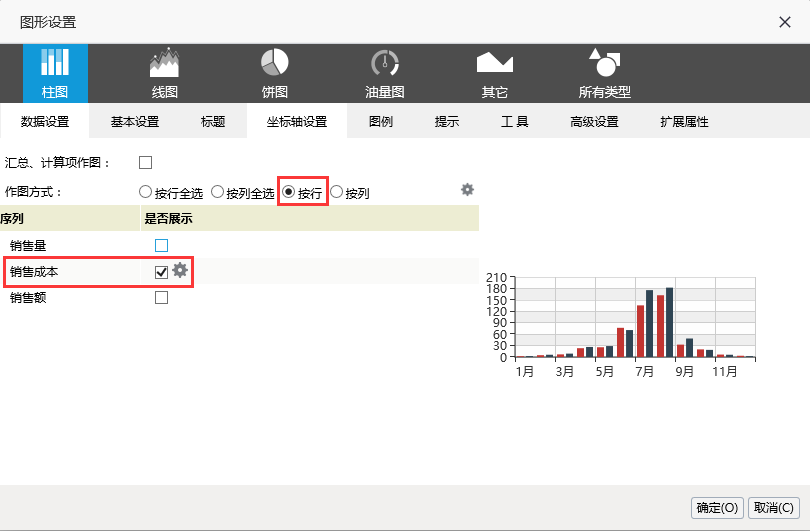This screenshot has width=810, height=531.
Task: Select the 柱图 bar chart type
Action: (x=55, y=73)
